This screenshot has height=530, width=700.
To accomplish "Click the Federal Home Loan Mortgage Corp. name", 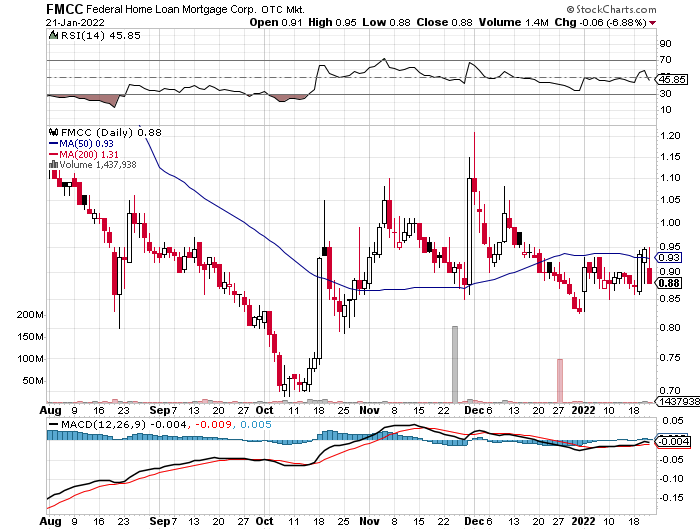I will point(171,9).
